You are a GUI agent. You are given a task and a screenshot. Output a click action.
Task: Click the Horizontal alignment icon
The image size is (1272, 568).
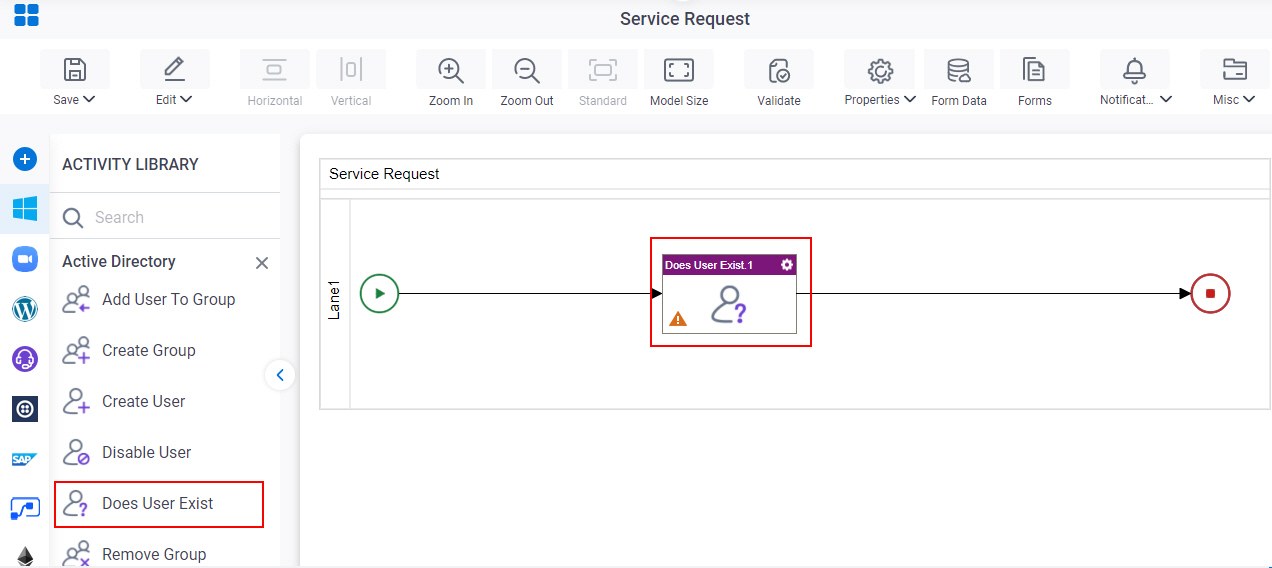(275, 69)
